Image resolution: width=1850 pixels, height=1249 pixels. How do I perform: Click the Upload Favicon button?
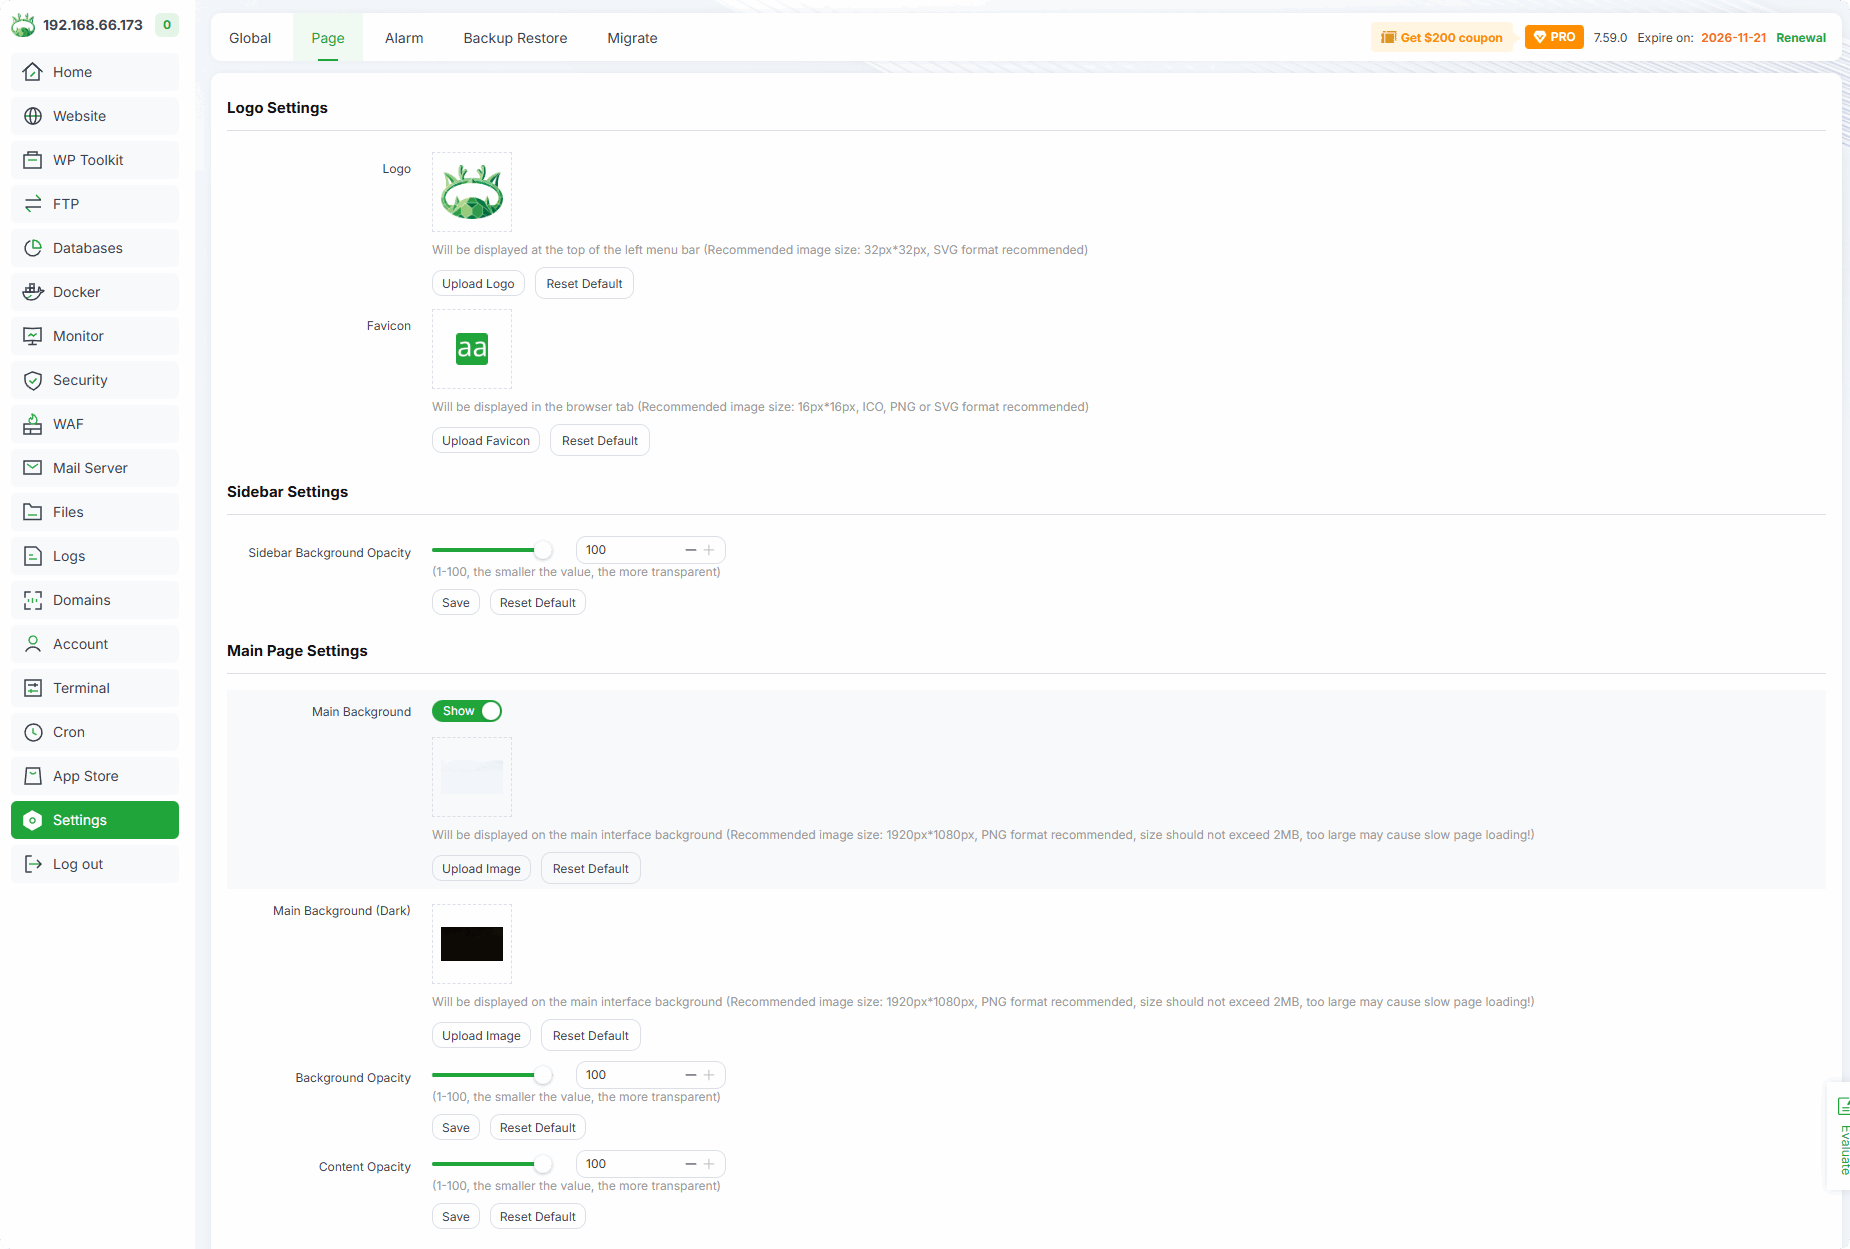(486, 441)
